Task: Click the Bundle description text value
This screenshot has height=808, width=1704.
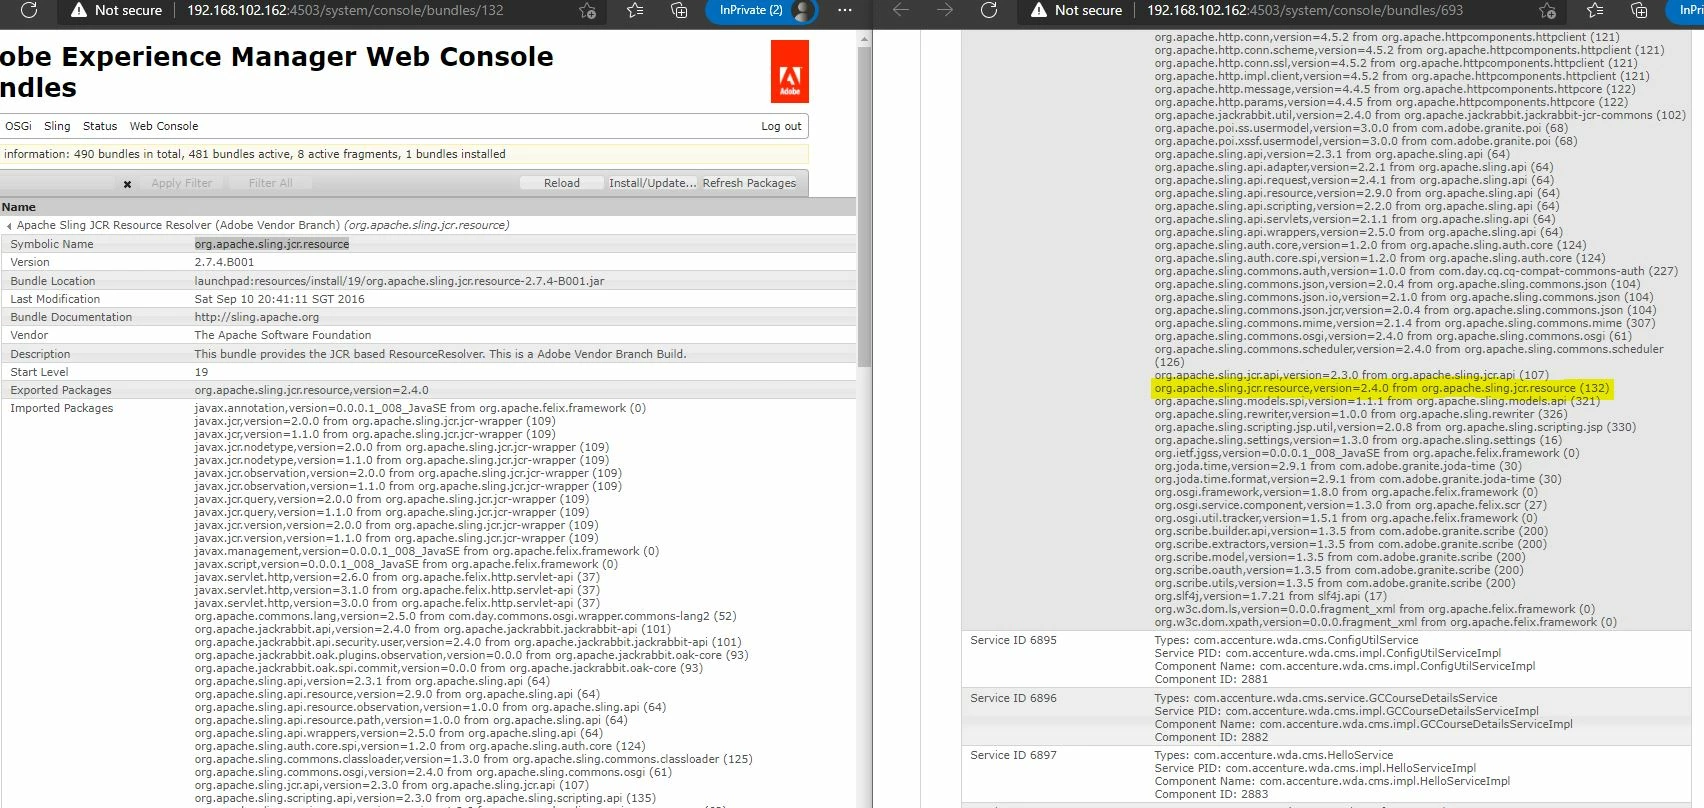Action: click(440, 354)
